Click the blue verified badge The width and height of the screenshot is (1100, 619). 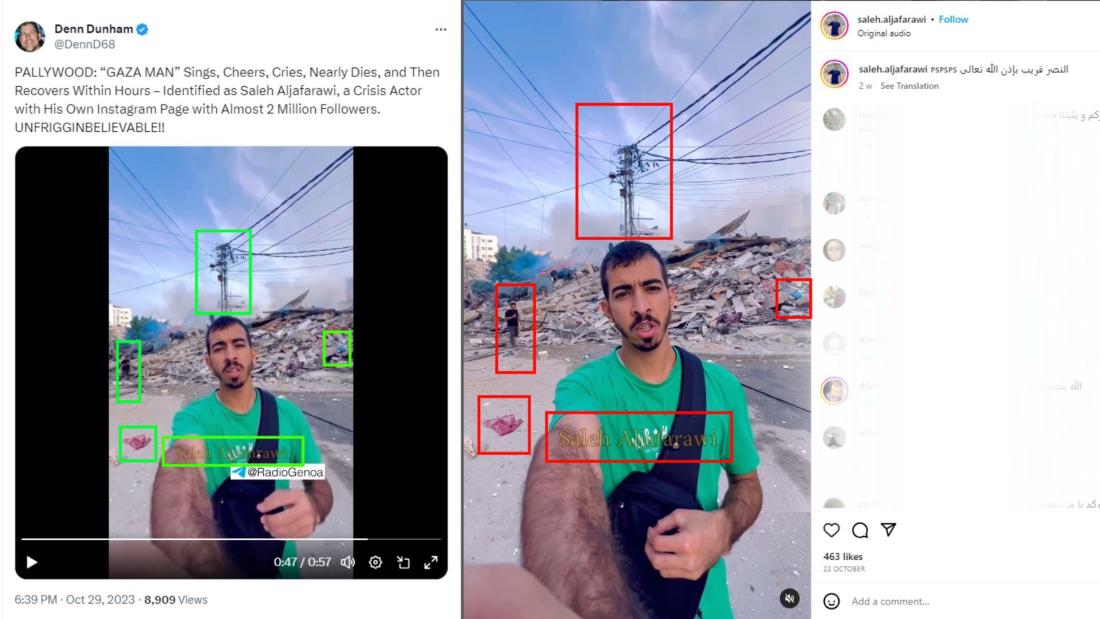pyautogui.click(x=142, y=29)
